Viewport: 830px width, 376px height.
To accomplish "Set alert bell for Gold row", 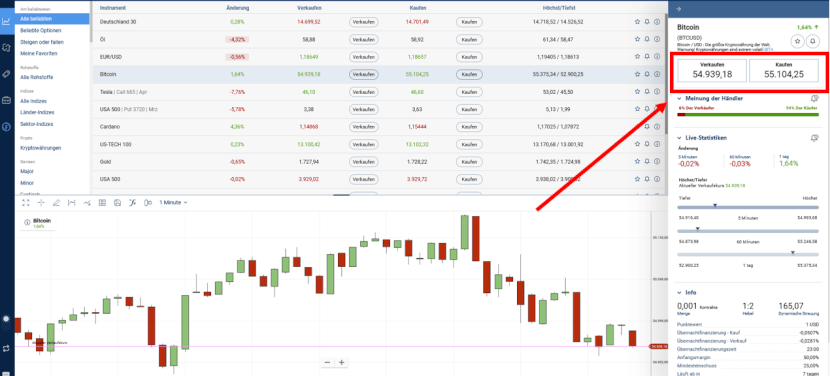I will coord(647,162).
